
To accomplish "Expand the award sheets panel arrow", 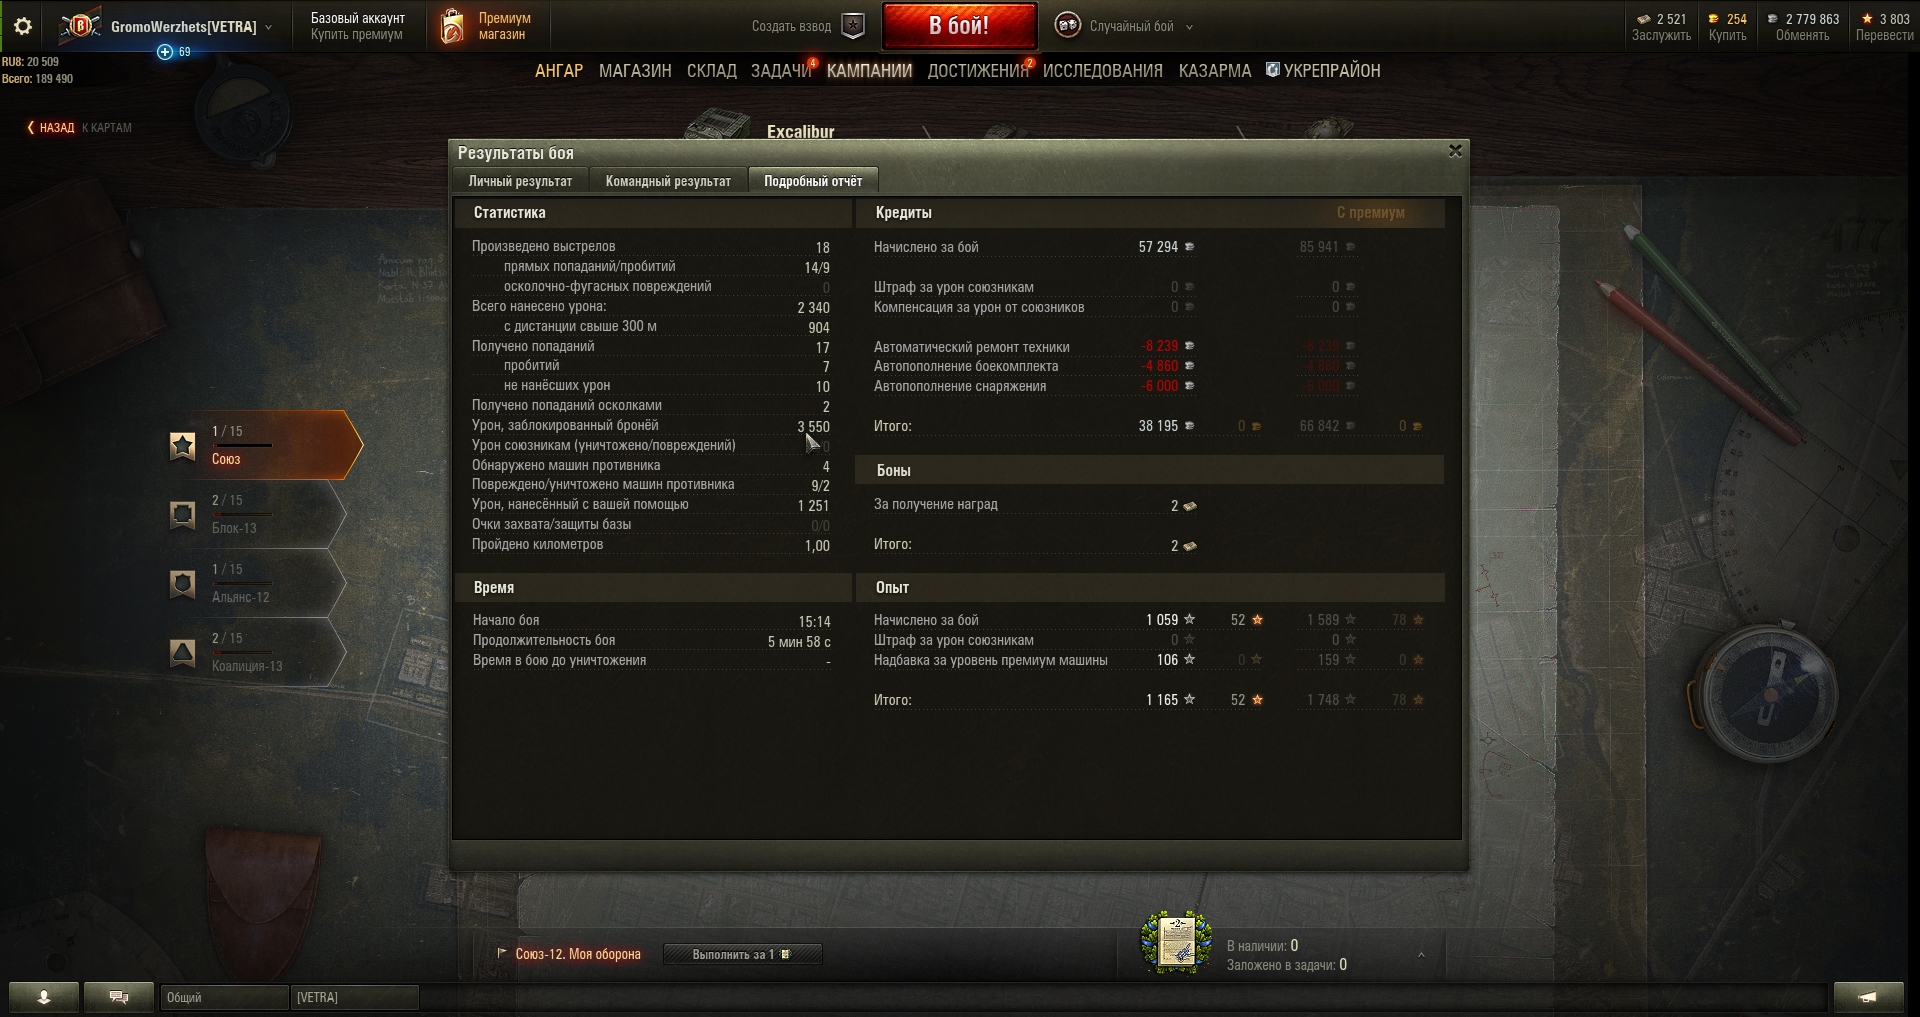I will click(1421, 955).
